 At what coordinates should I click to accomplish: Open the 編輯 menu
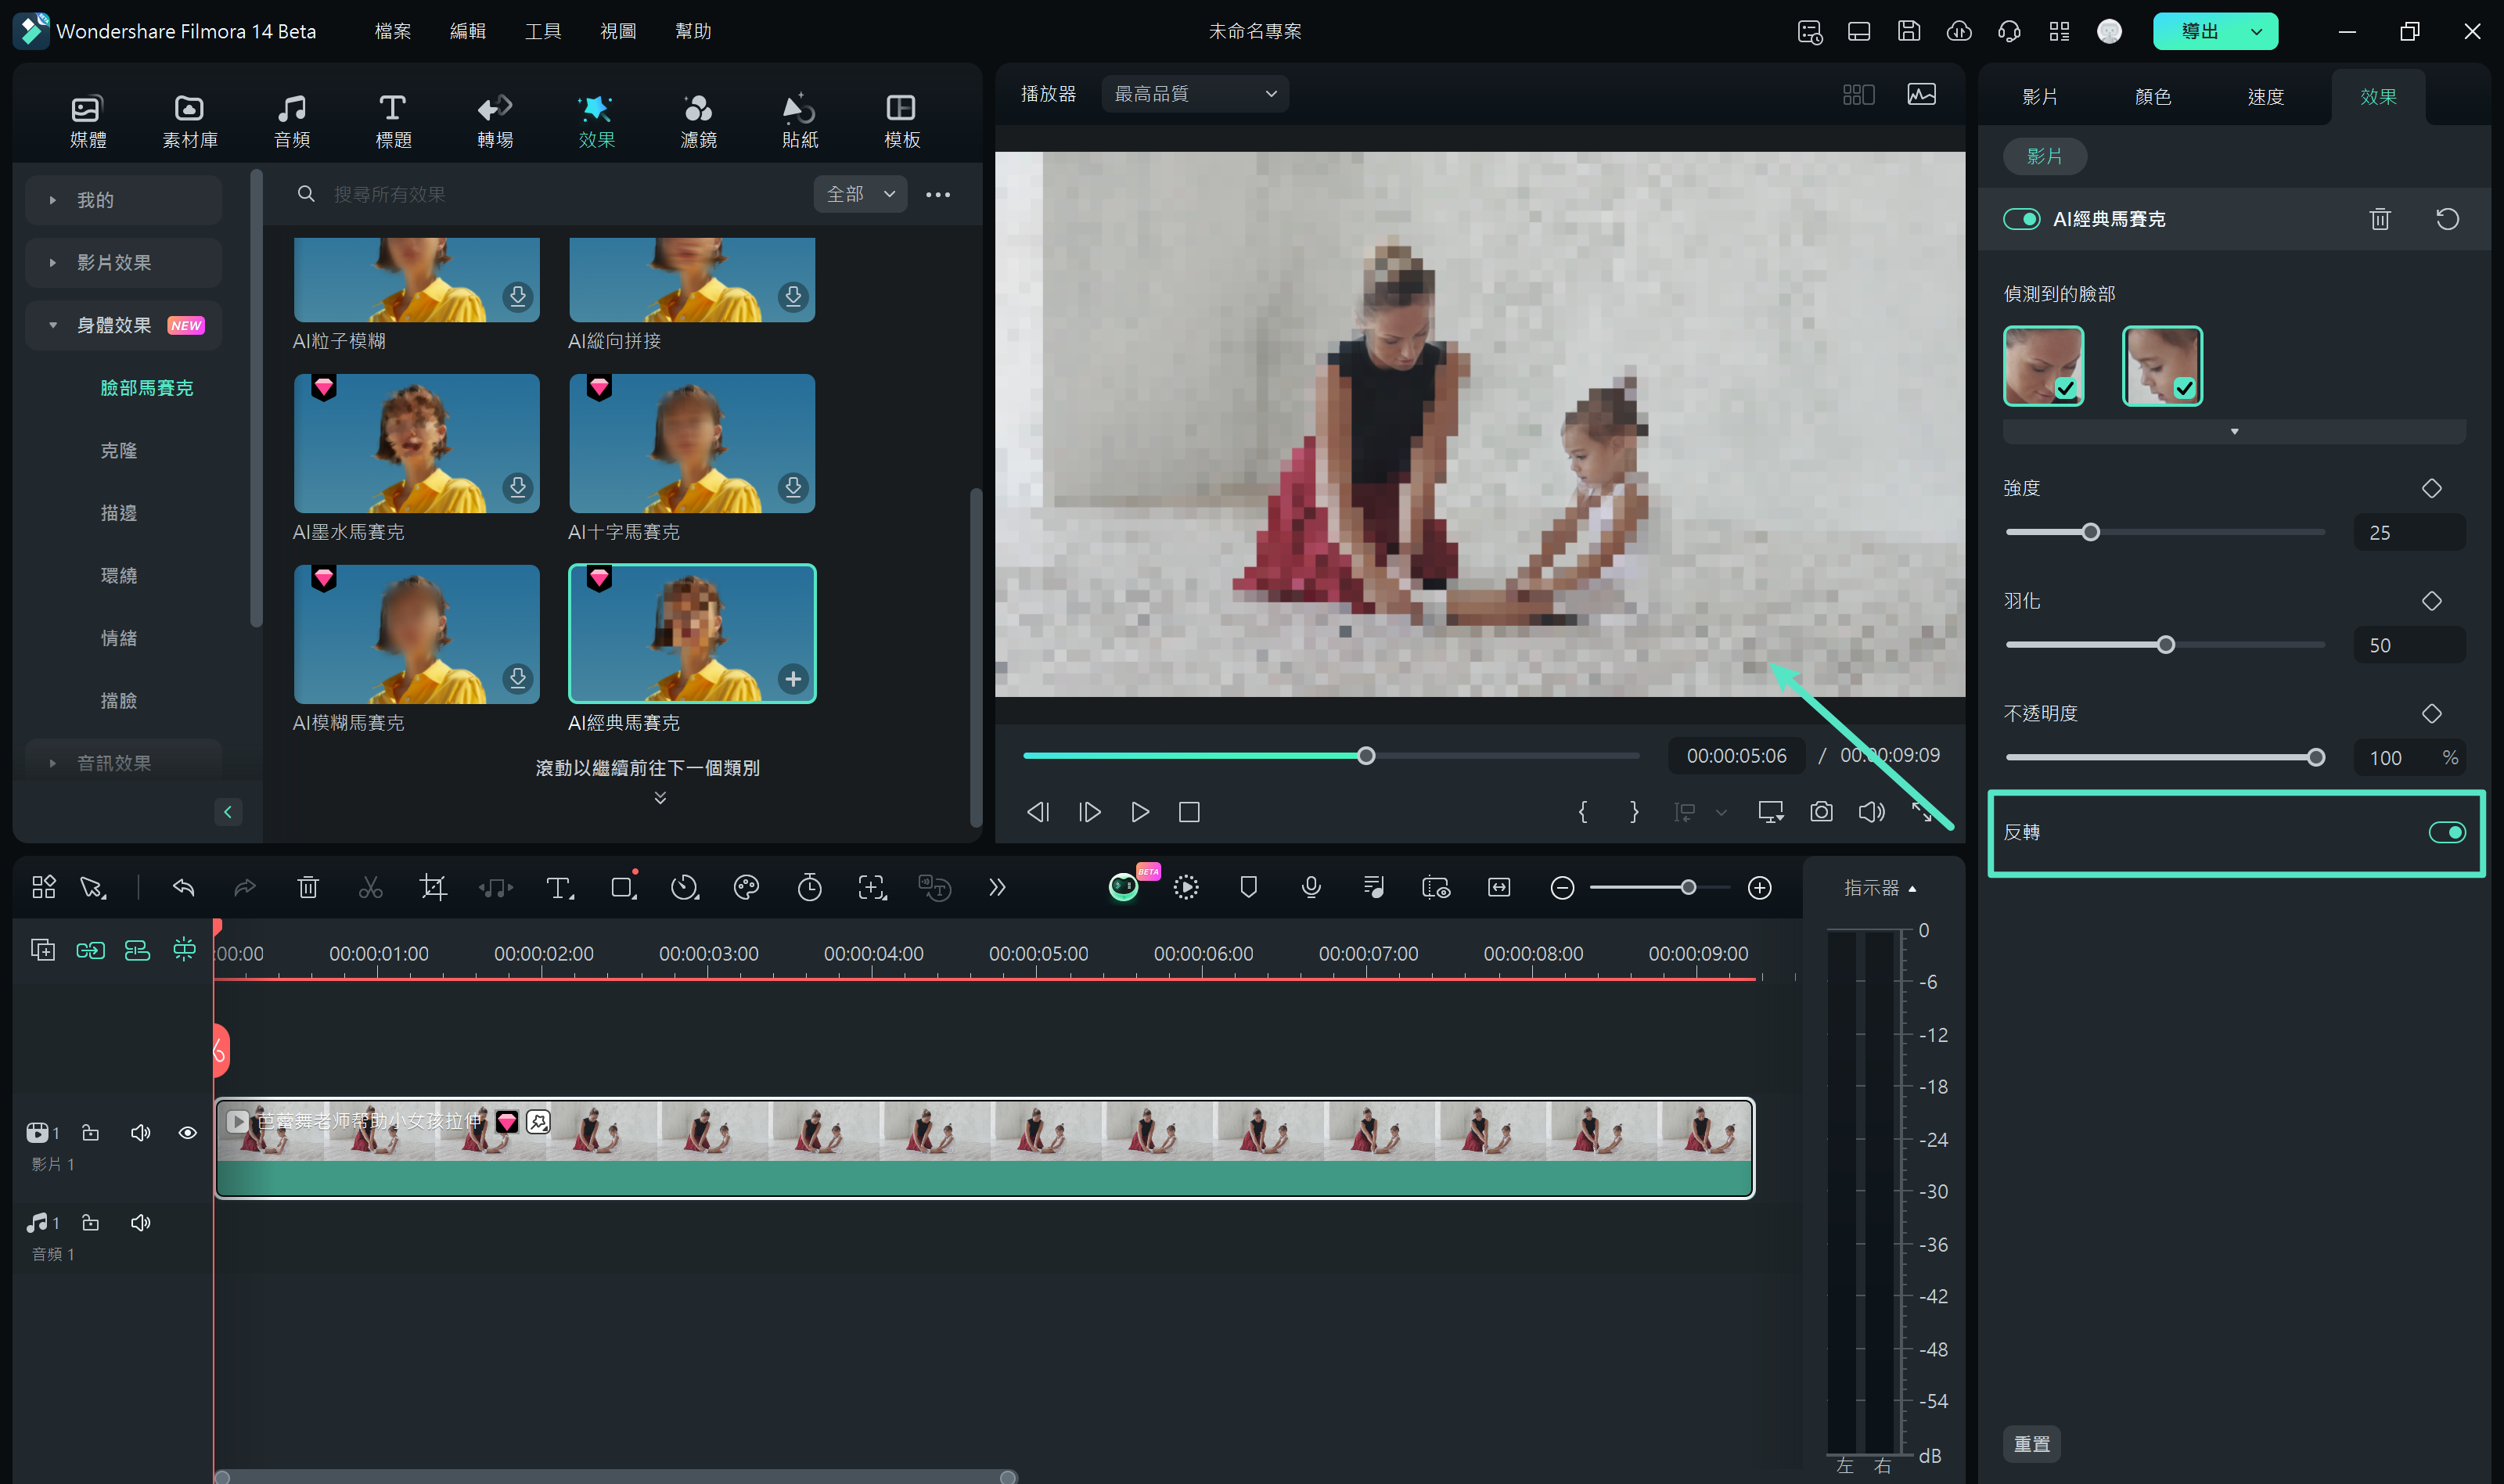[x=468, y=31]
